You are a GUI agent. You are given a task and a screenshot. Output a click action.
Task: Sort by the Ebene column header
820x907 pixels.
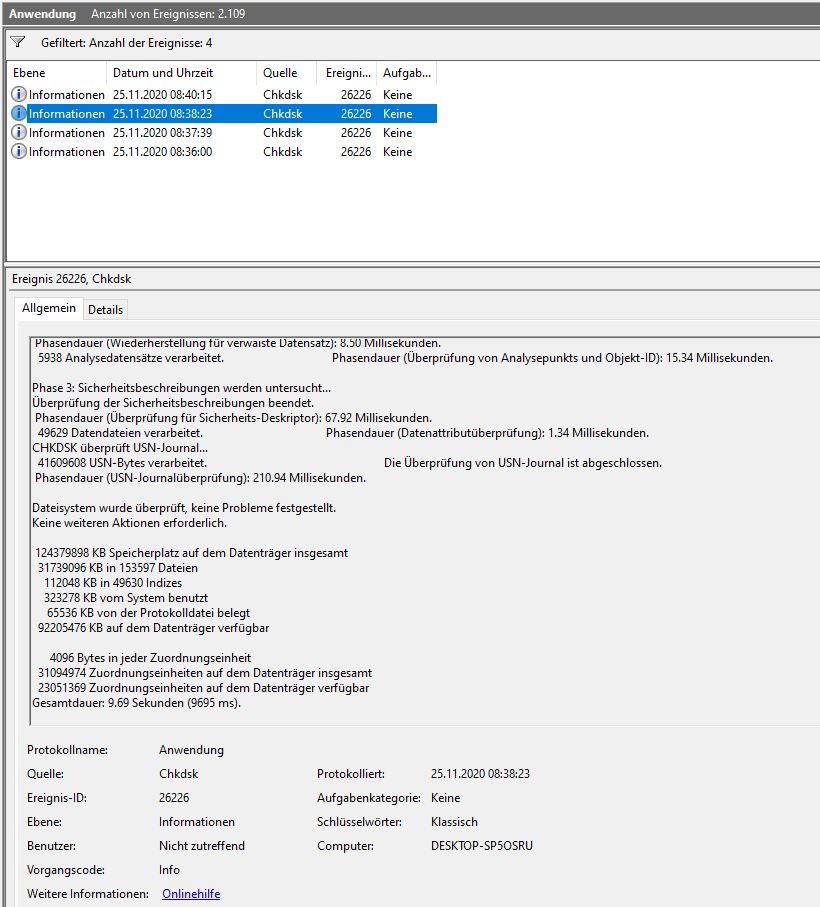[x=56, y=73]
